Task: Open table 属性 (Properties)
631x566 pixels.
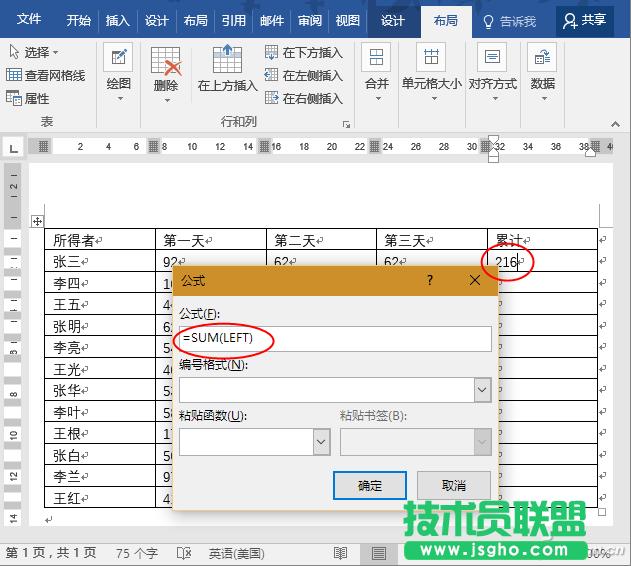Action: [28, 99]
